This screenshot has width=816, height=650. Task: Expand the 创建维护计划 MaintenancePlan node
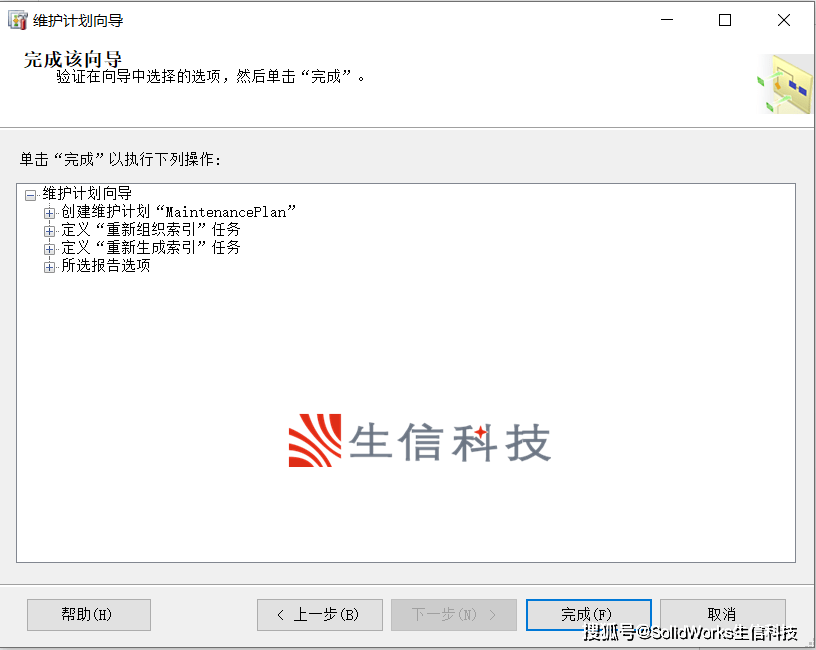49,213
